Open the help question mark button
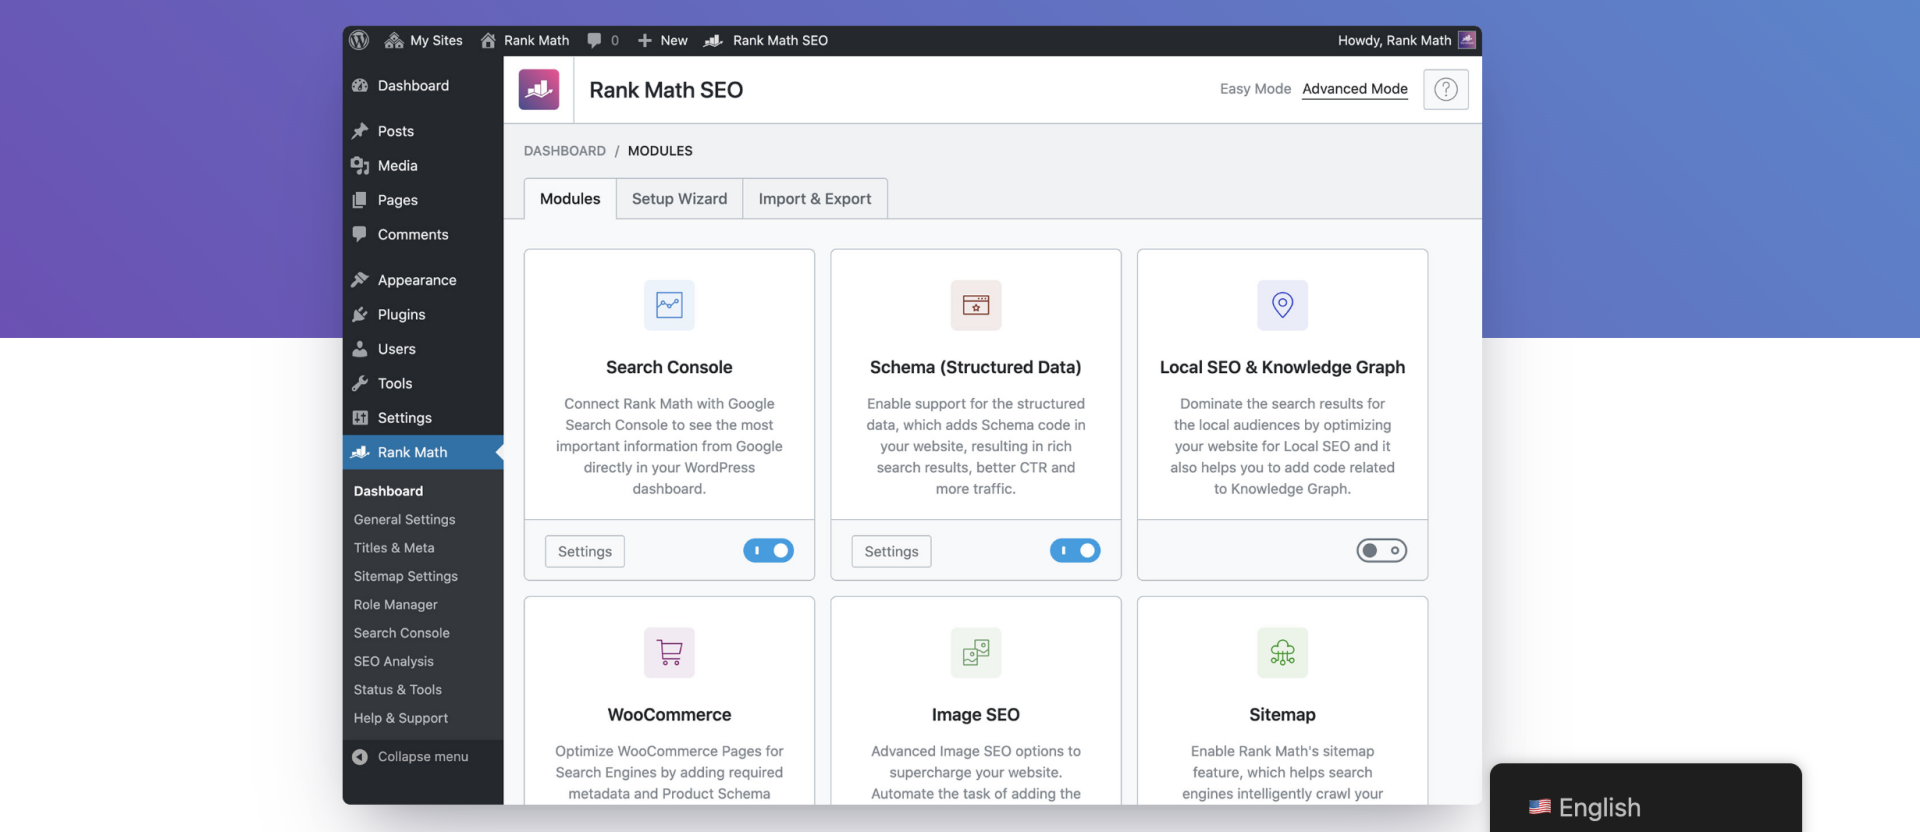 (1446, 89)
